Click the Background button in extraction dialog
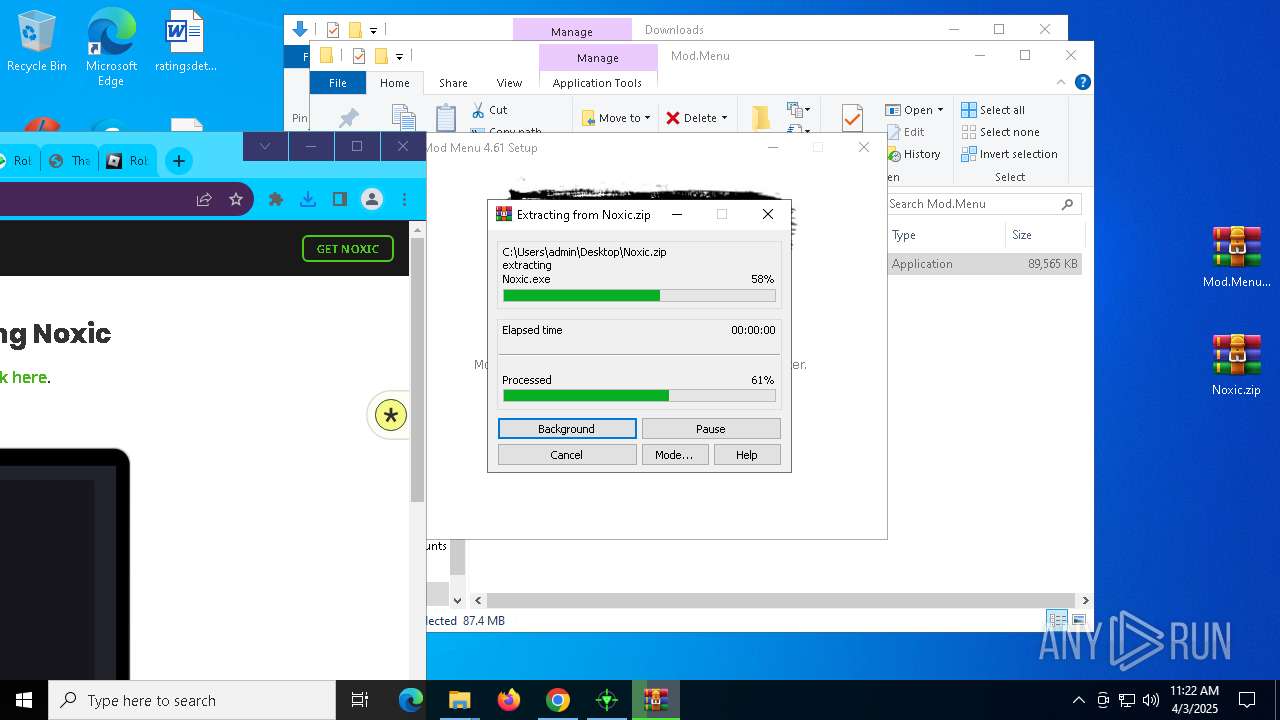Image resolution: width=1280 pixels, height=720 pixels. point(567,429)
